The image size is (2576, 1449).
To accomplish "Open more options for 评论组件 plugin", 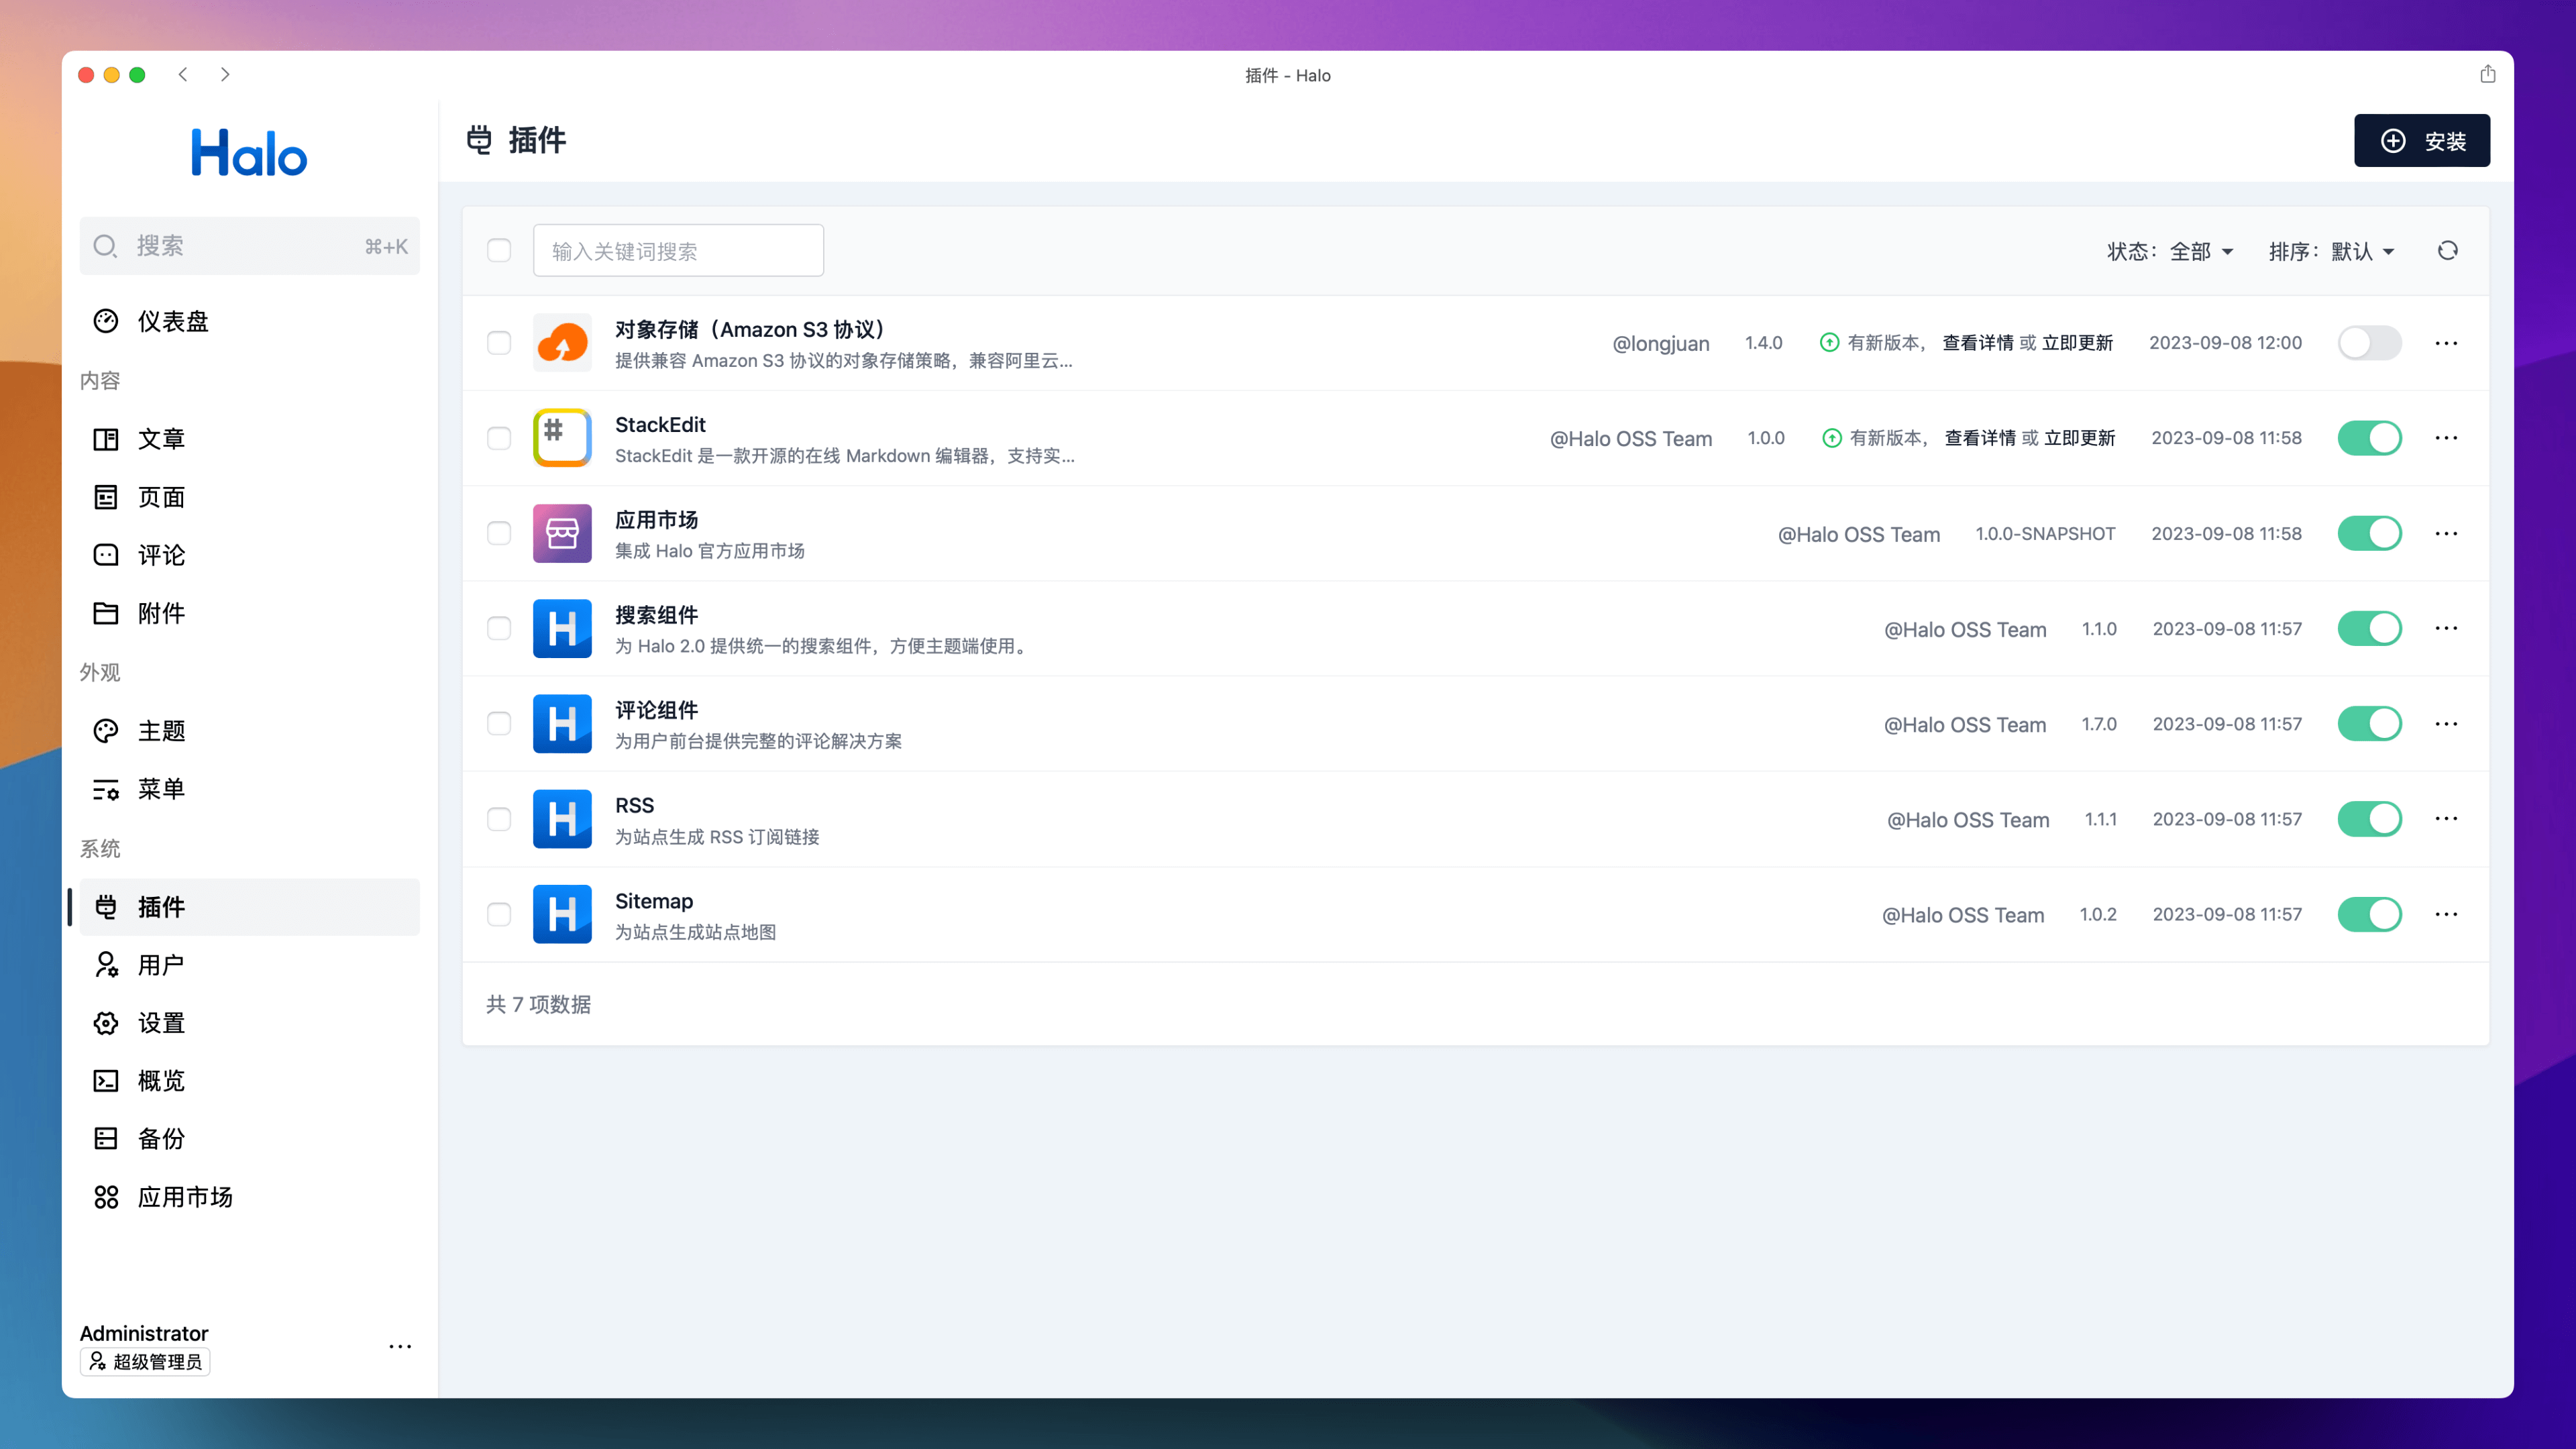I will (2446, 724).
